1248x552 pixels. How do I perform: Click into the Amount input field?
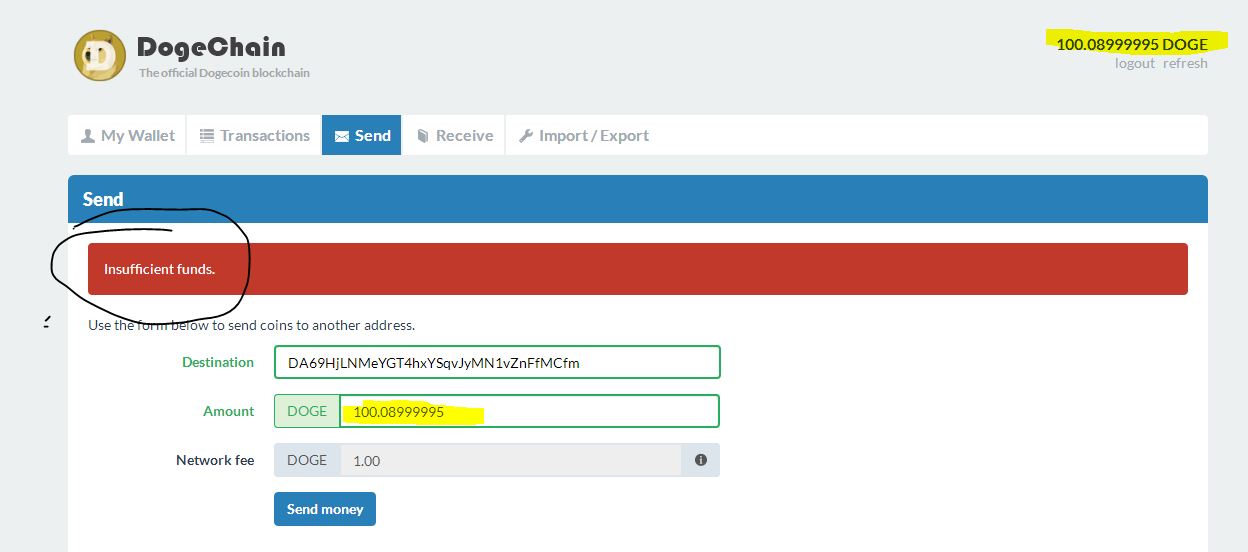pos(530,411)
